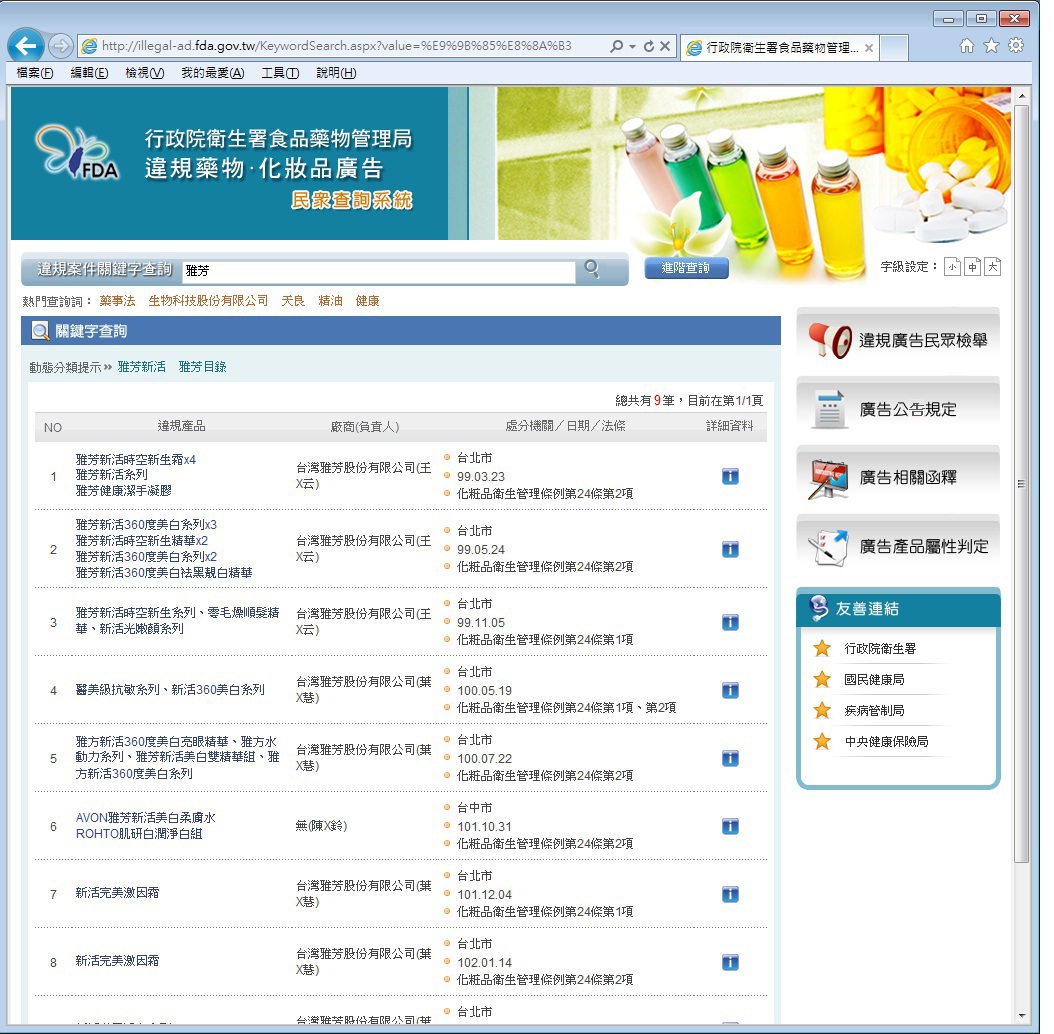The width and height of the screenshot is (1054, 1034).
Task: Open details icon for row 5 (100.07.22)
Action: pos(730,758)
